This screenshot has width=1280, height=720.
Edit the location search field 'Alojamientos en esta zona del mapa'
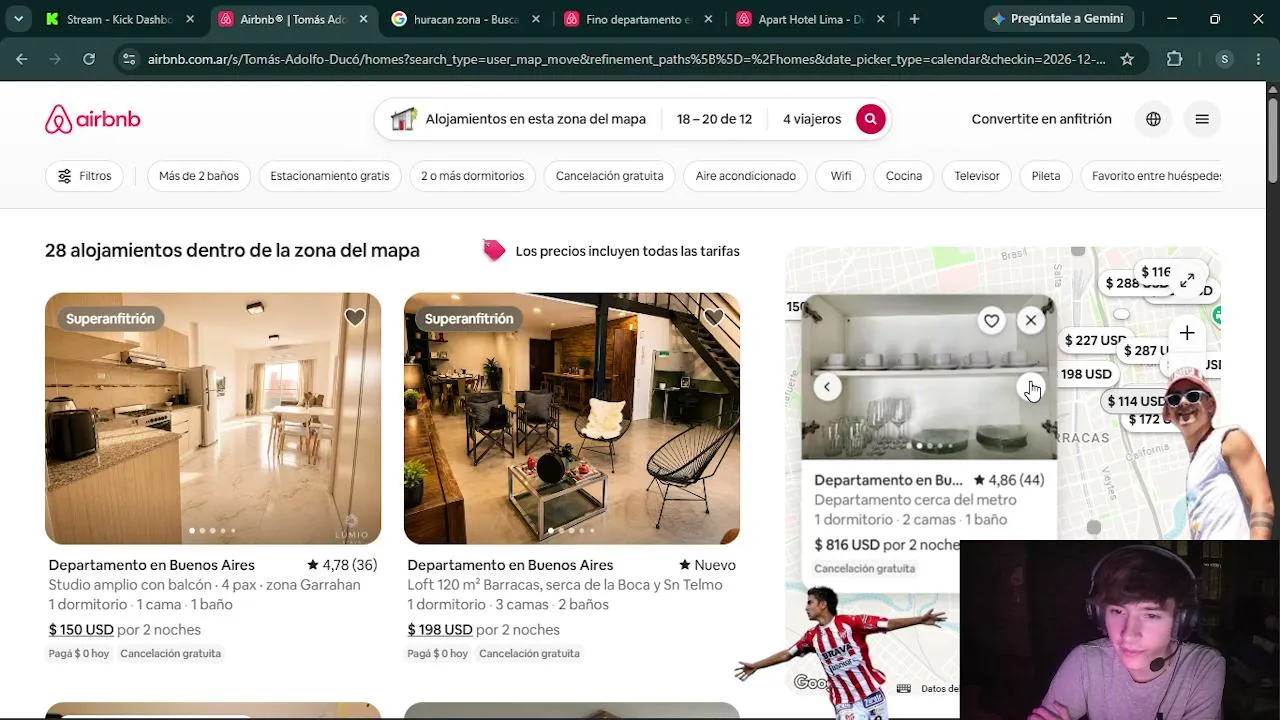[518, 119]
